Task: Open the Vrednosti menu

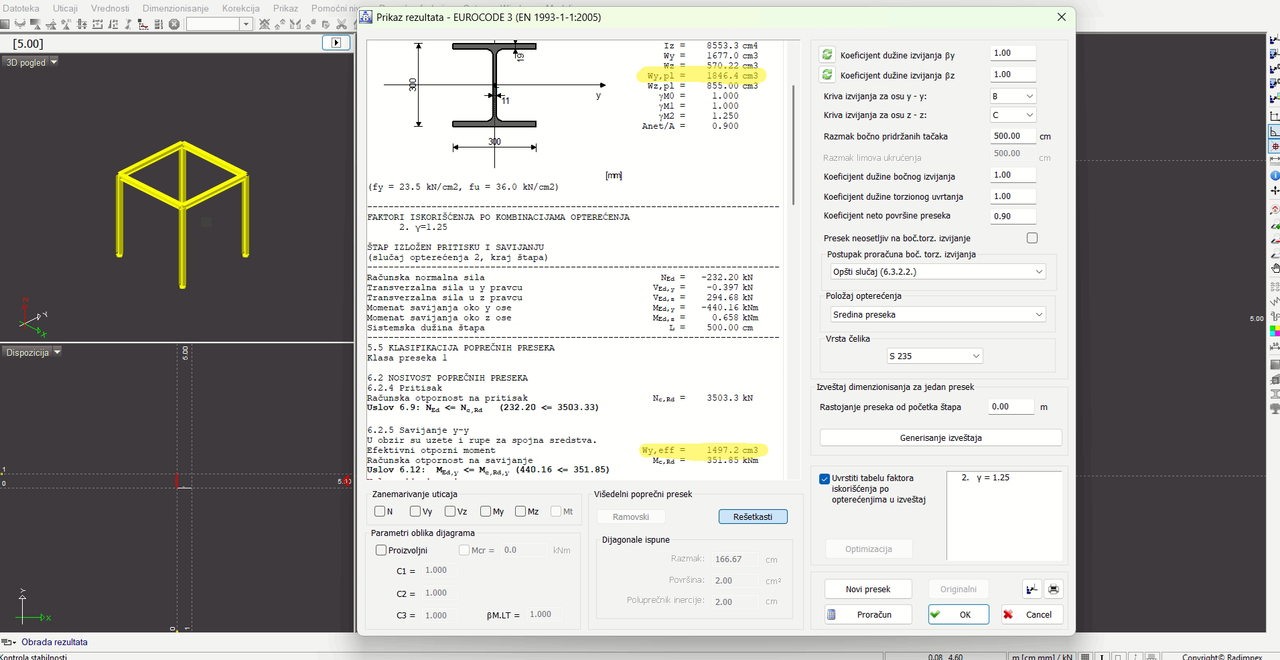Action: [x=110, y=8]
